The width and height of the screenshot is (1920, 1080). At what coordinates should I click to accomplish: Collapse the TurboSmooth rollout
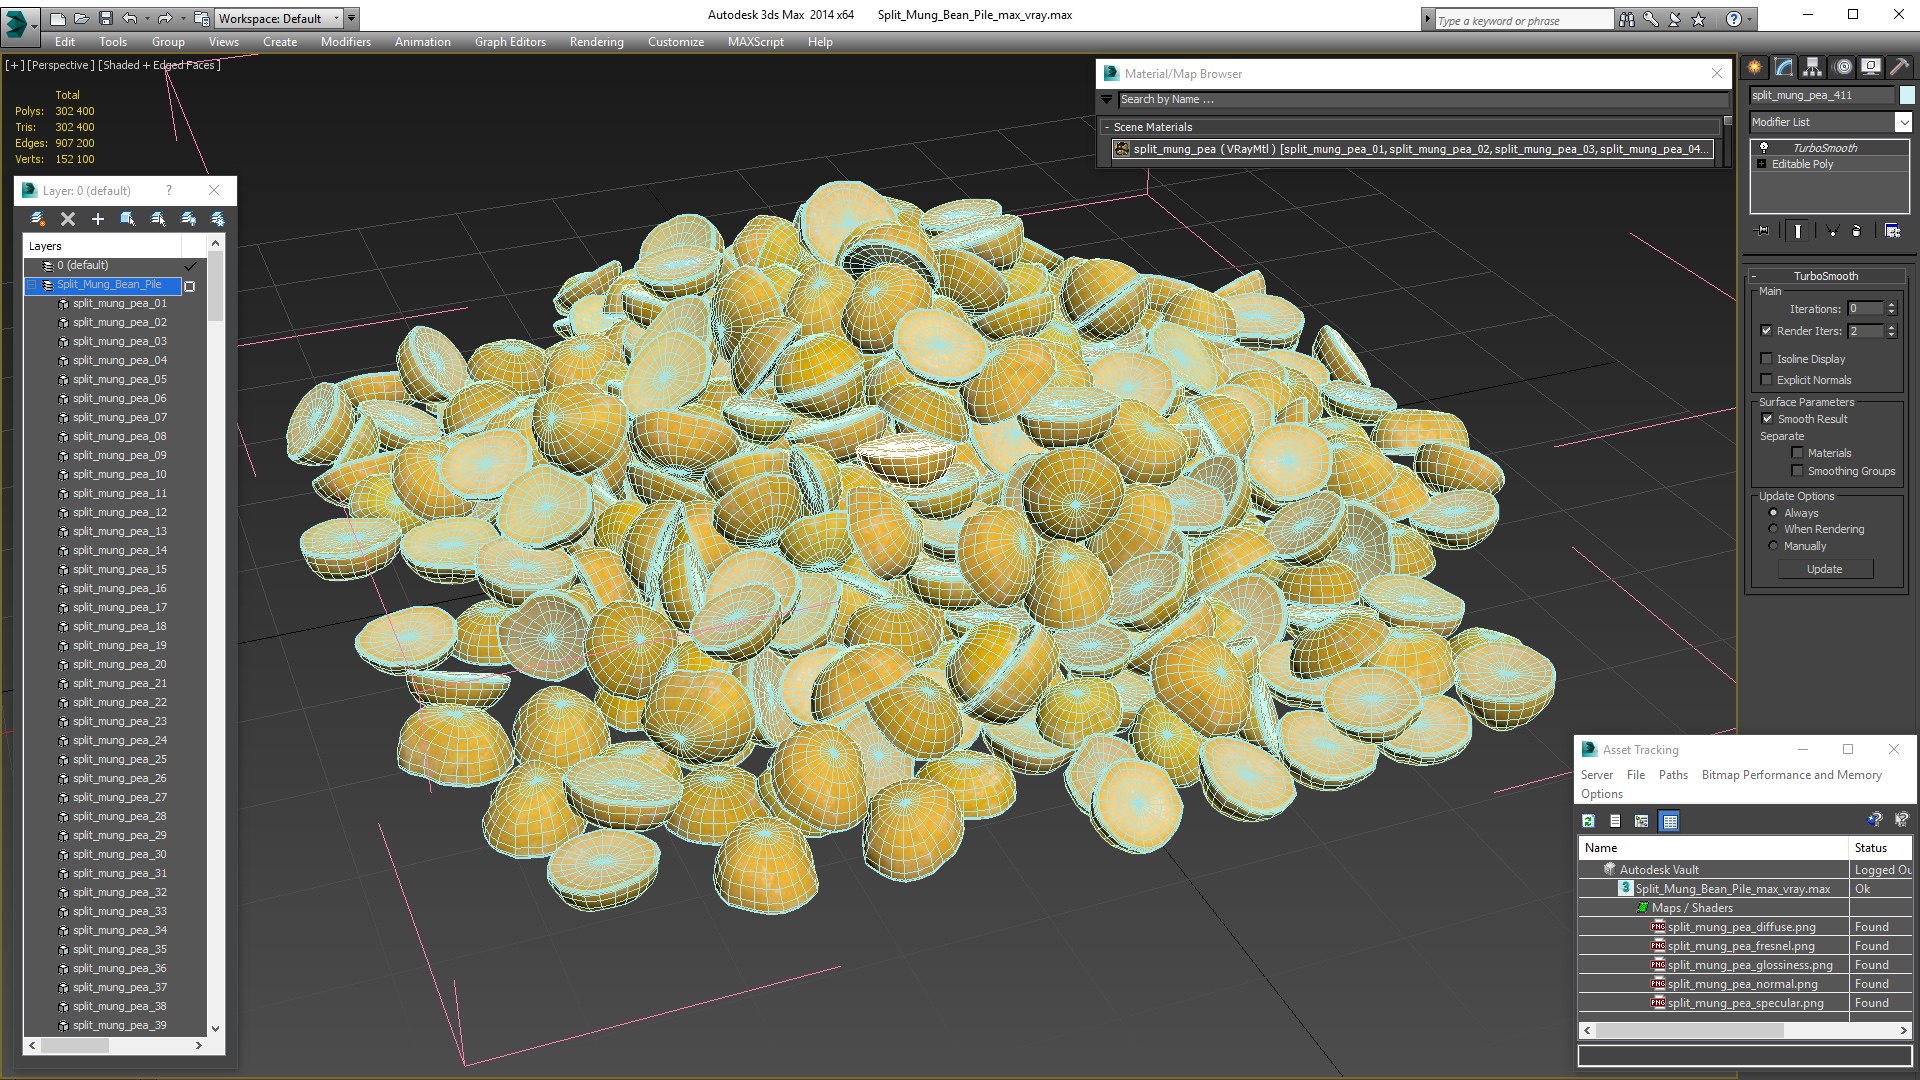click(1825, 276)
